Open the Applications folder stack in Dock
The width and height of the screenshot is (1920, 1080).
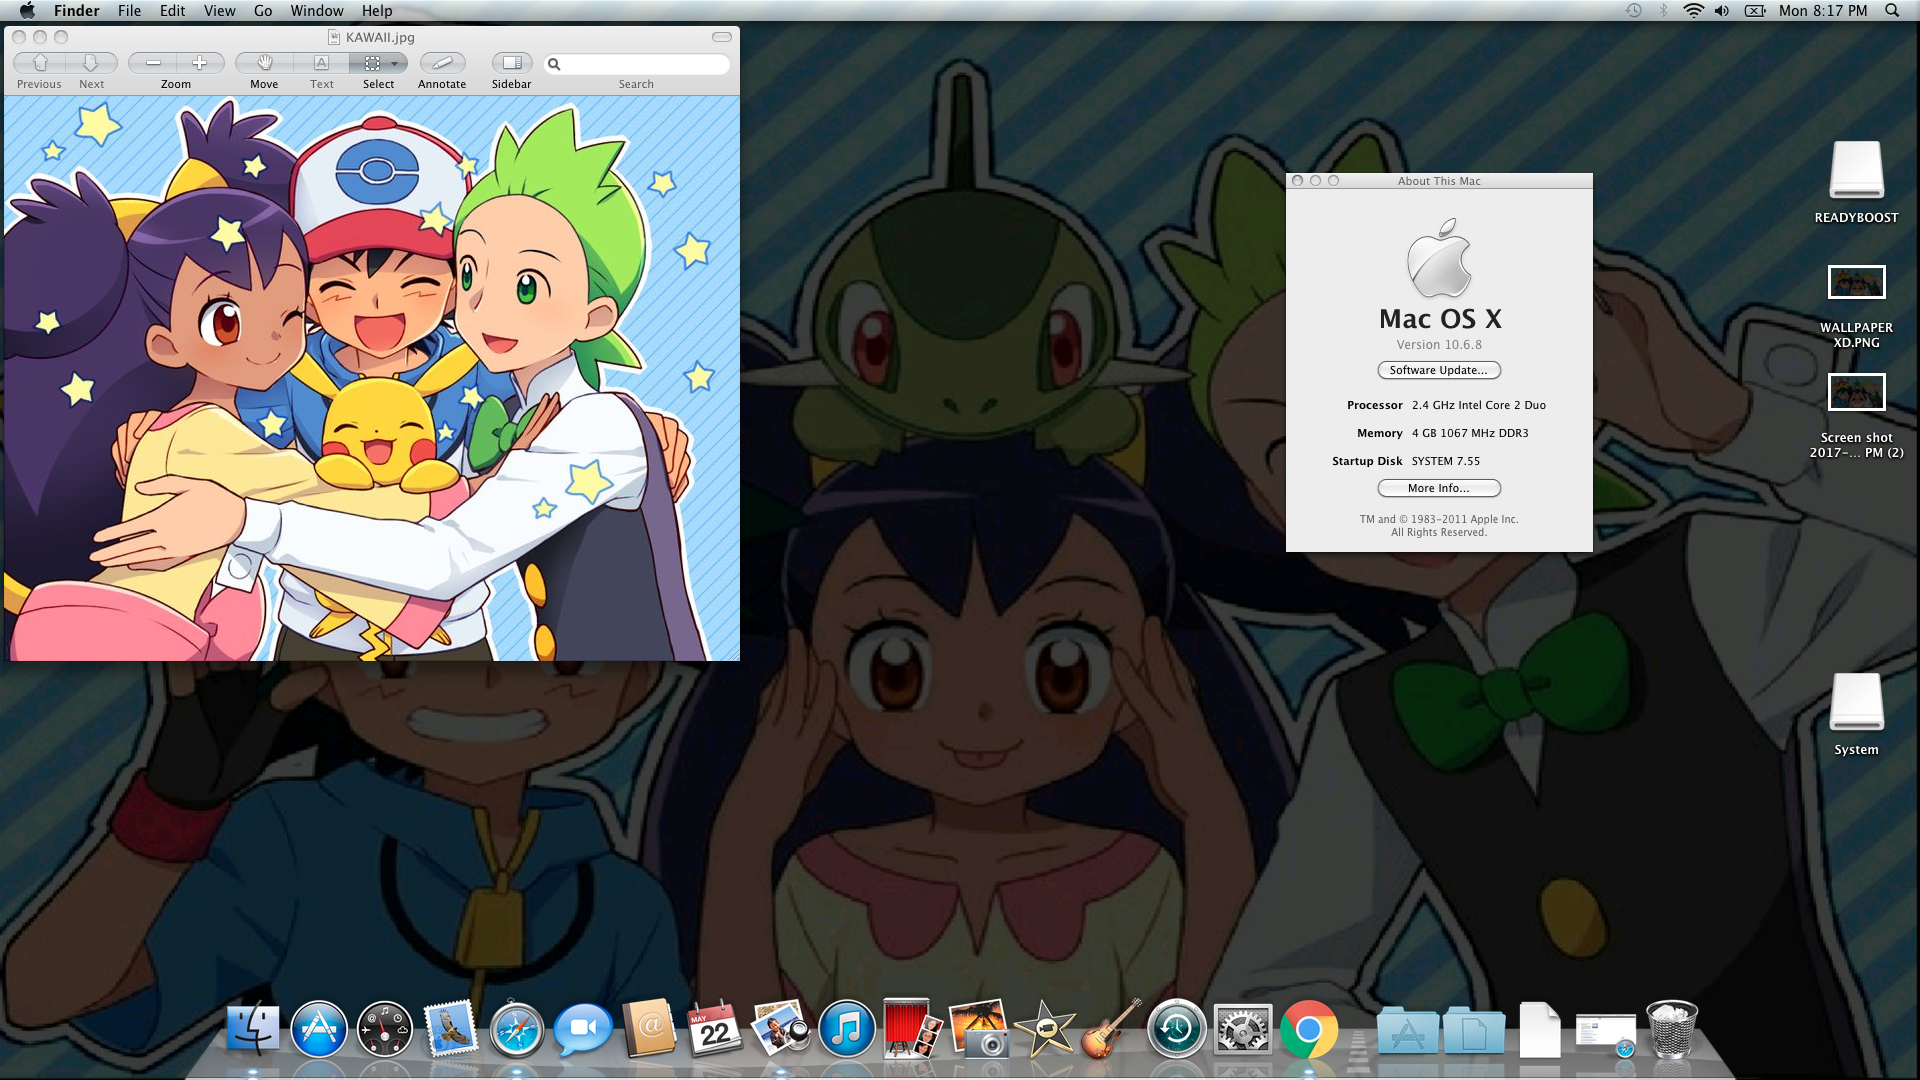(1407, 1030)
